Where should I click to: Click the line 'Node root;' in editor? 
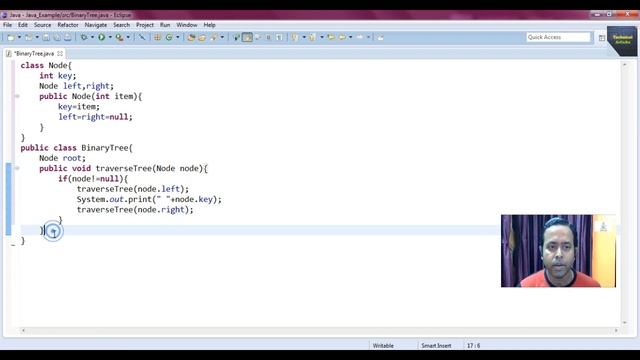[x=62, y=158]
